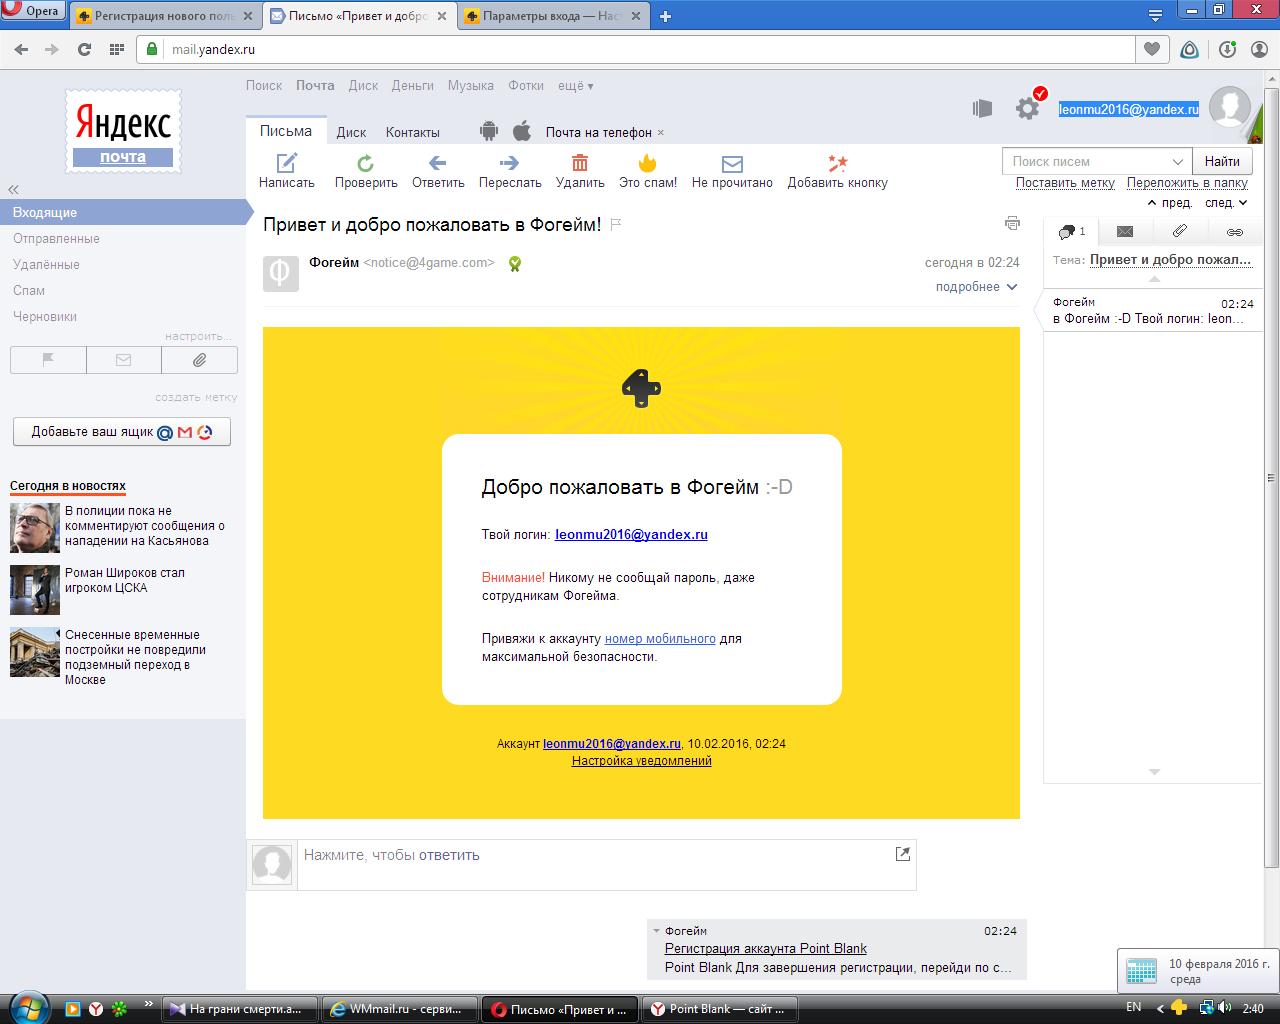Click the Найти search button
The image size is (1280, 1024).
tap(1222, 161)
